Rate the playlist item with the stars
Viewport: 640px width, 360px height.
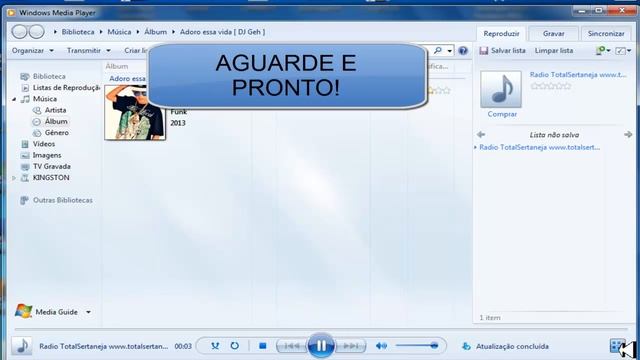[x=551, y=86]
